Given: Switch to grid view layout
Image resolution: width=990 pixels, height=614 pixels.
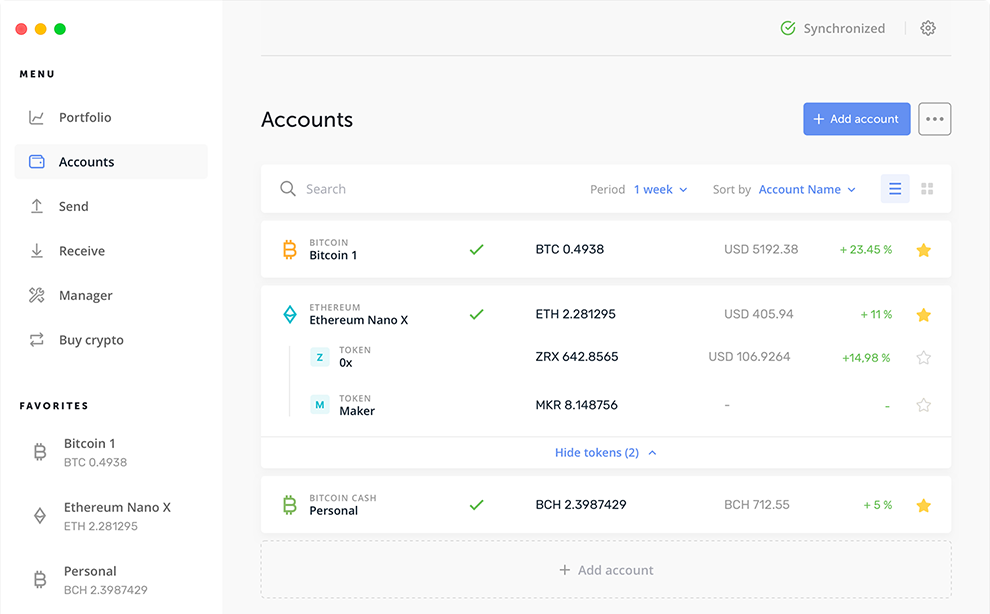Looking at the screenshot, I should [x=927, y=189].
